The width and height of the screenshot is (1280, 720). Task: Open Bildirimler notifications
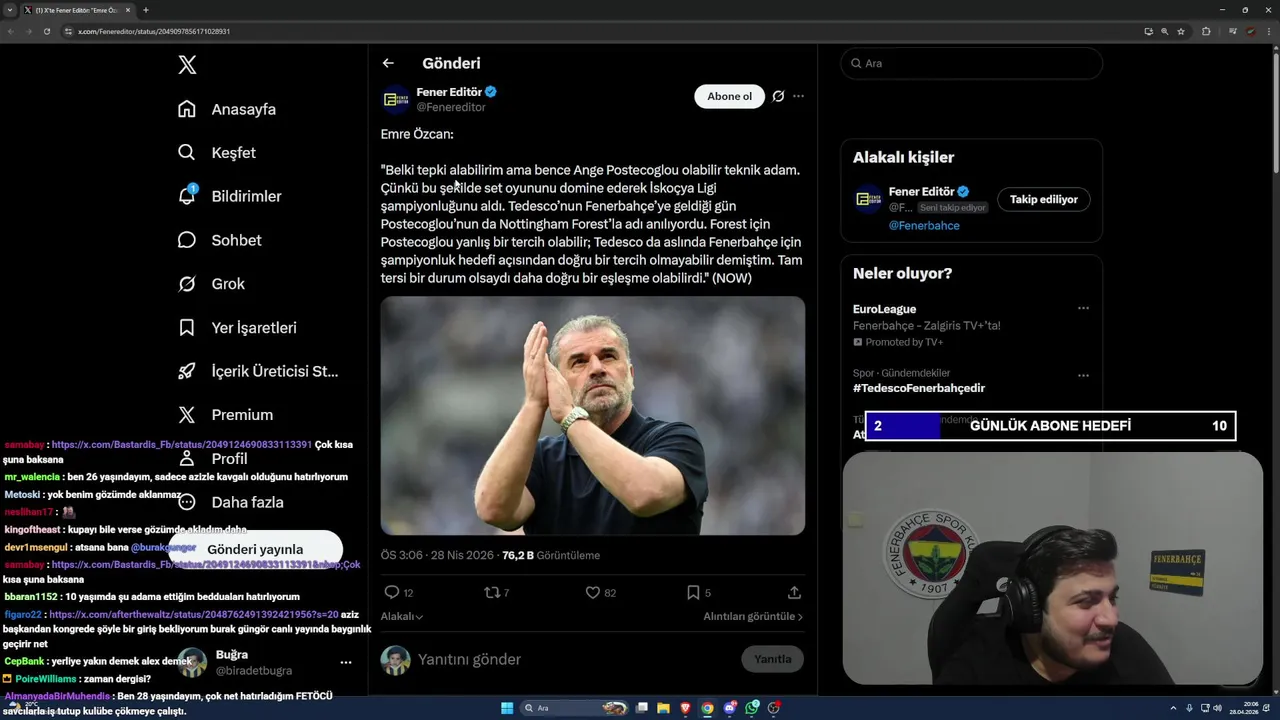click(x=229, y=196)
